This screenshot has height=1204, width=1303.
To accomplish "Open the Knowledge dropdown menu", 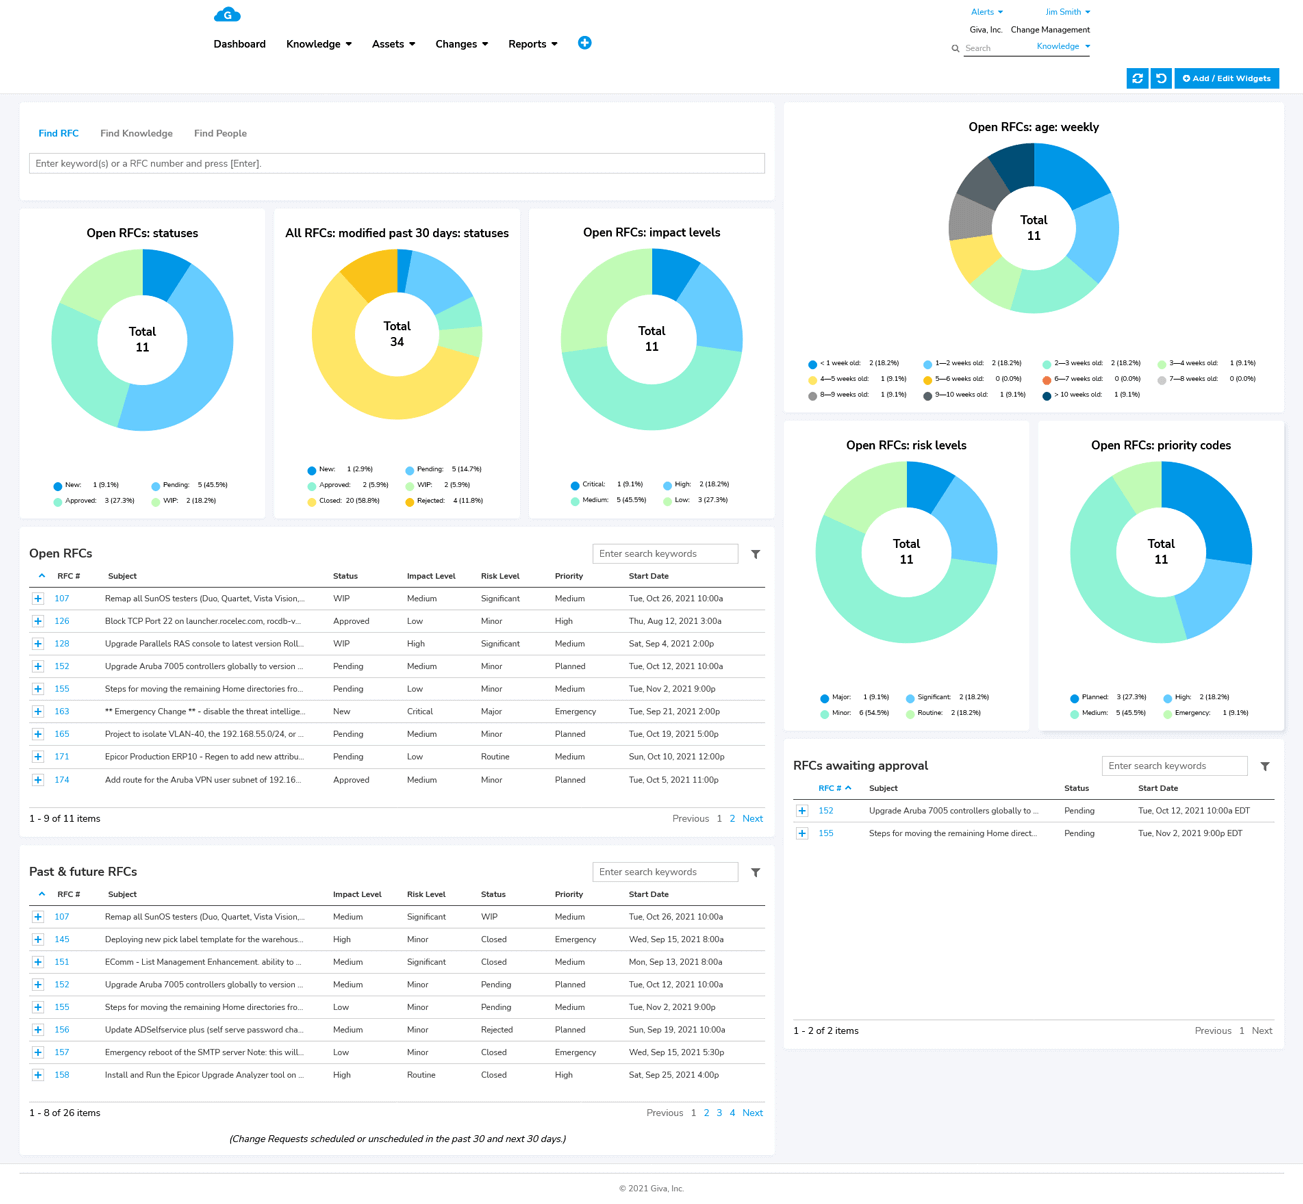I will pyautogui.click(x=318, y=44).
